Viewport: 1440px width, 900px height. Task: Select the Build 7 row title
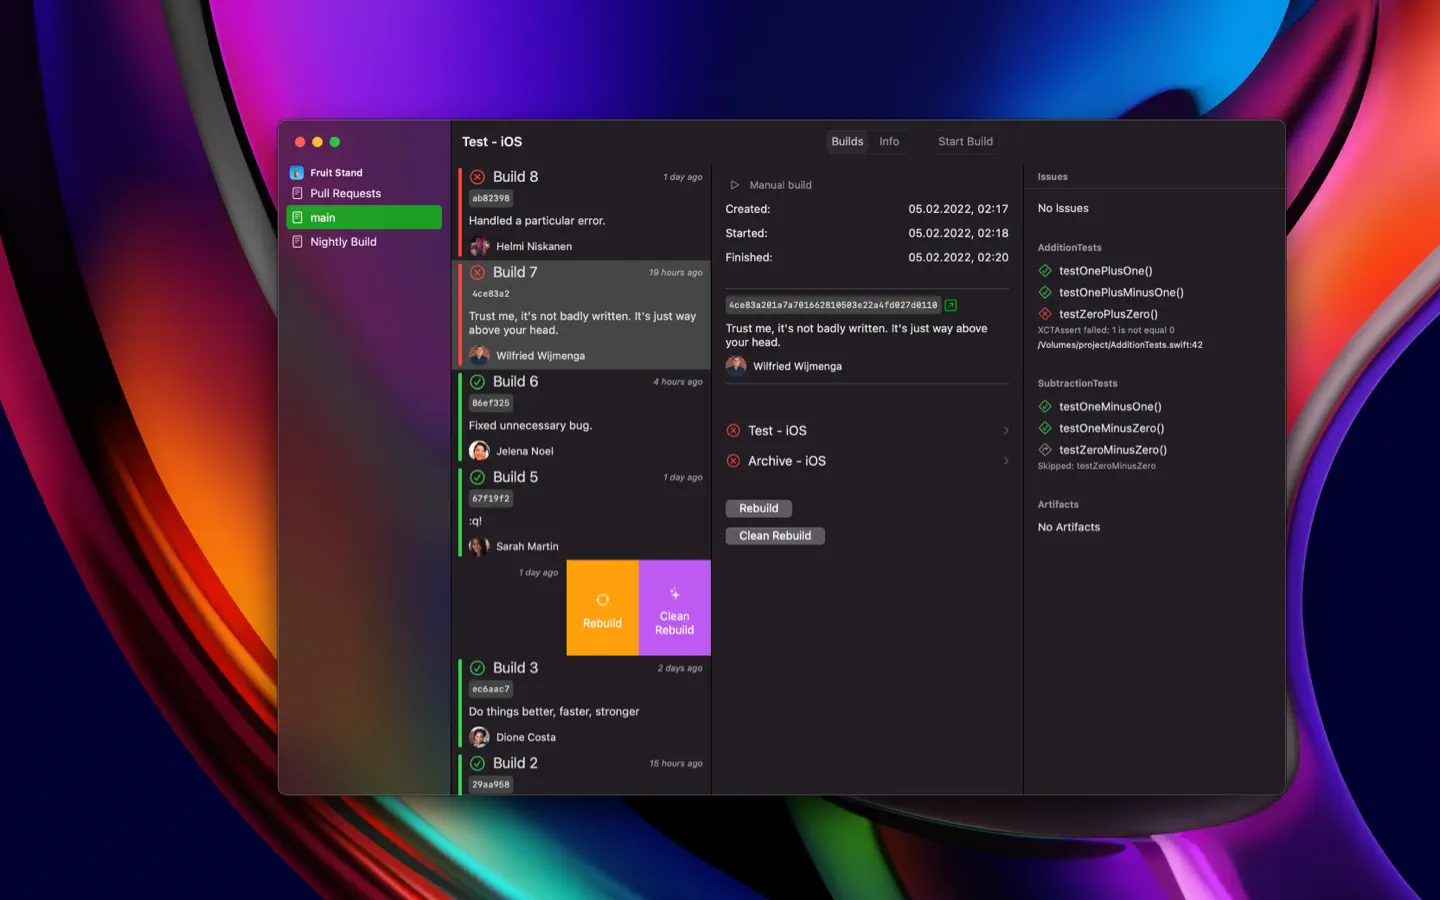click(x=515, y=272)
